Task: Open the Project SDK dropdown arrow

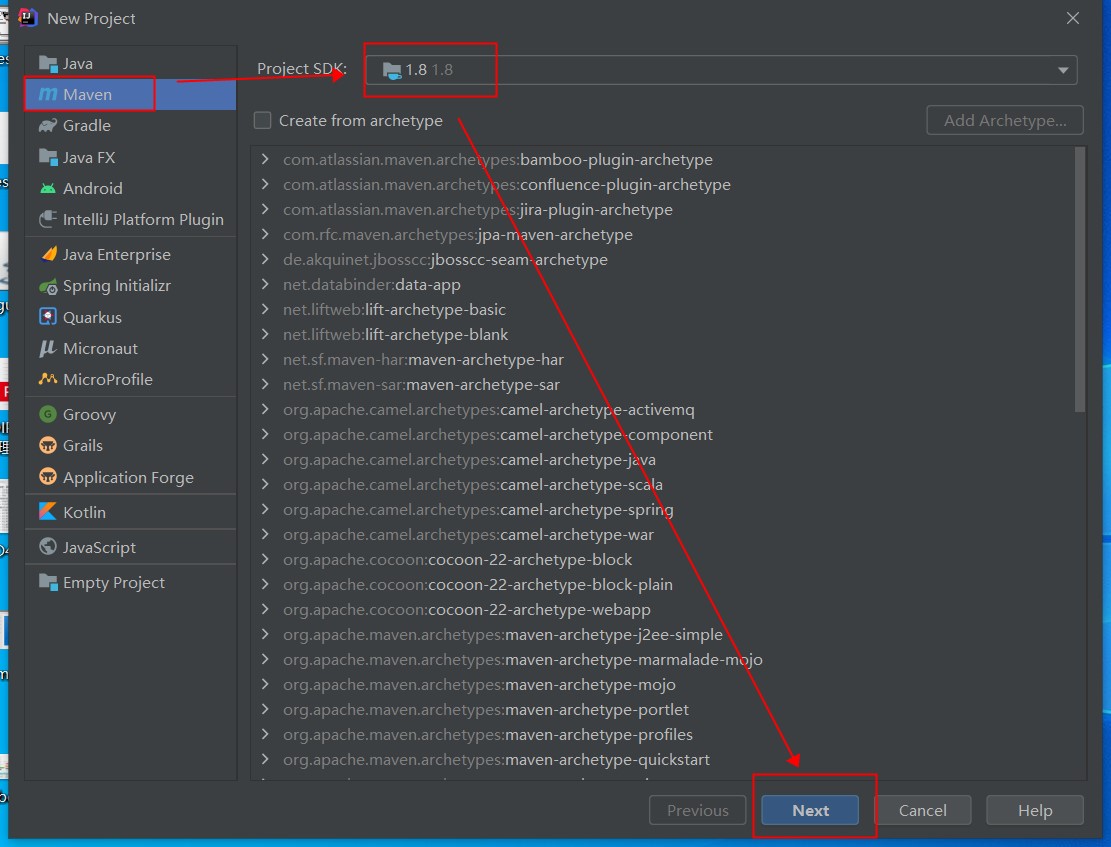Action: pos(1063,70)
